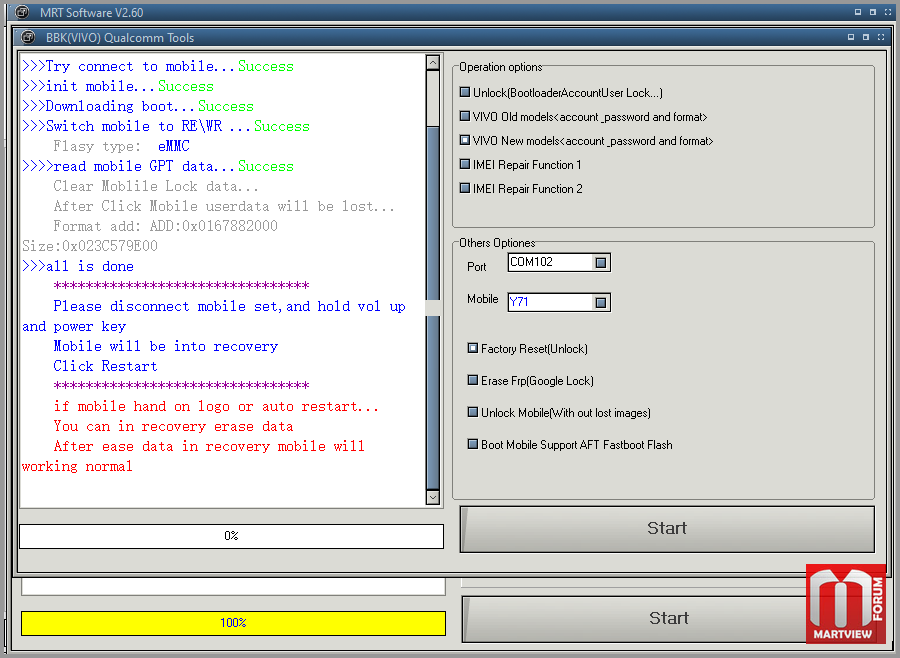Enable Unlock(BootloaderAccountUser Lock) option
900x658 pixels.
click(465, 93)
